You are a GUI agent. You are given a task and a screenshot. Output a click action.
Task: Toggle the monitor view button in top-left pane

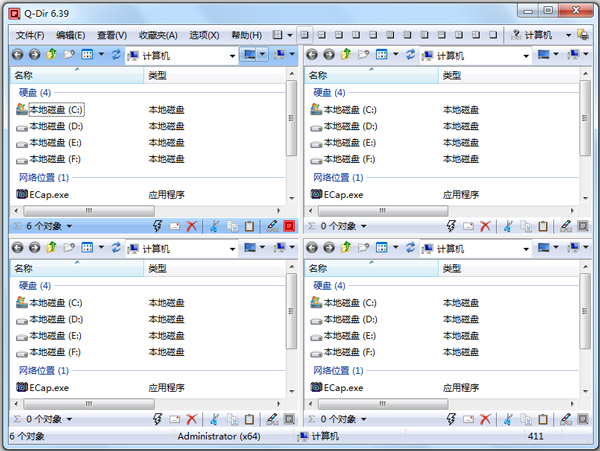point(249,55)
